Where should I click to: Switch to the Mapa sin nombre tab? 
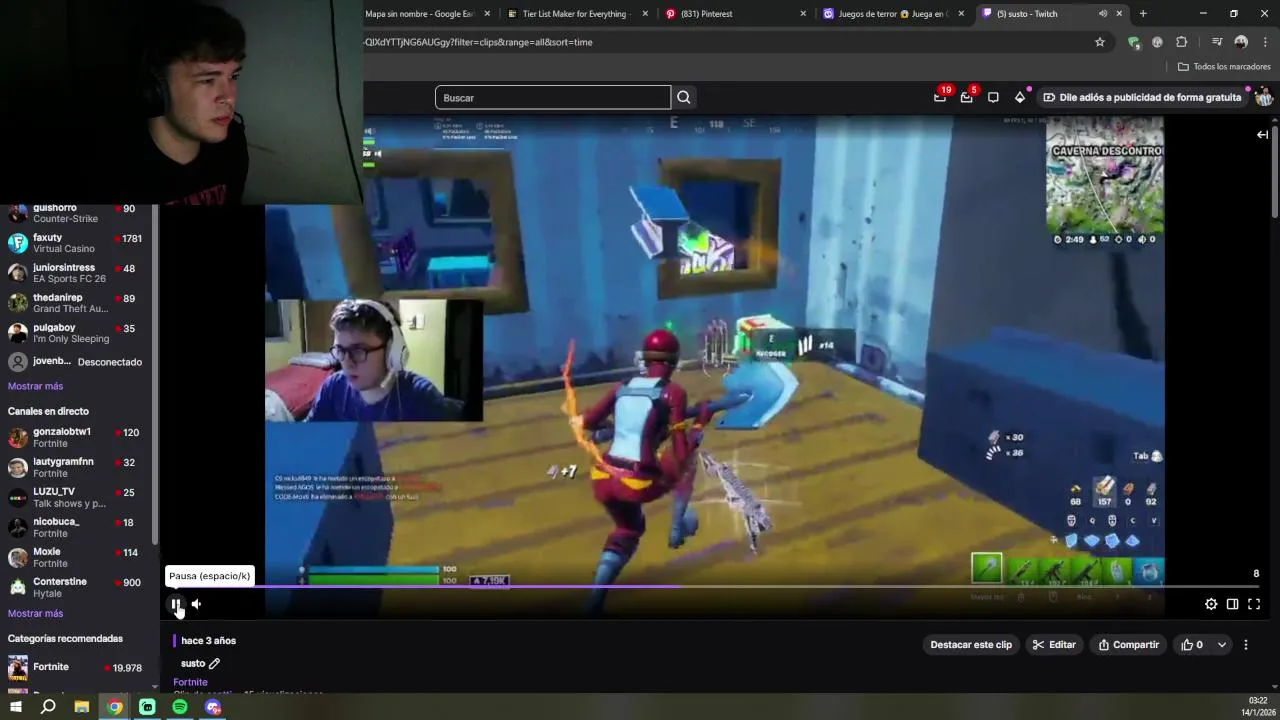(x=420, y=14)
